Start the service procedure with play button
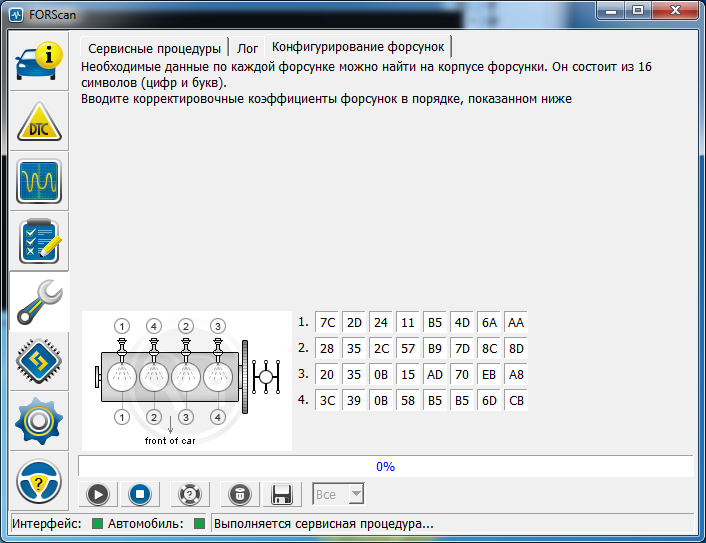 tap(98, 494)
